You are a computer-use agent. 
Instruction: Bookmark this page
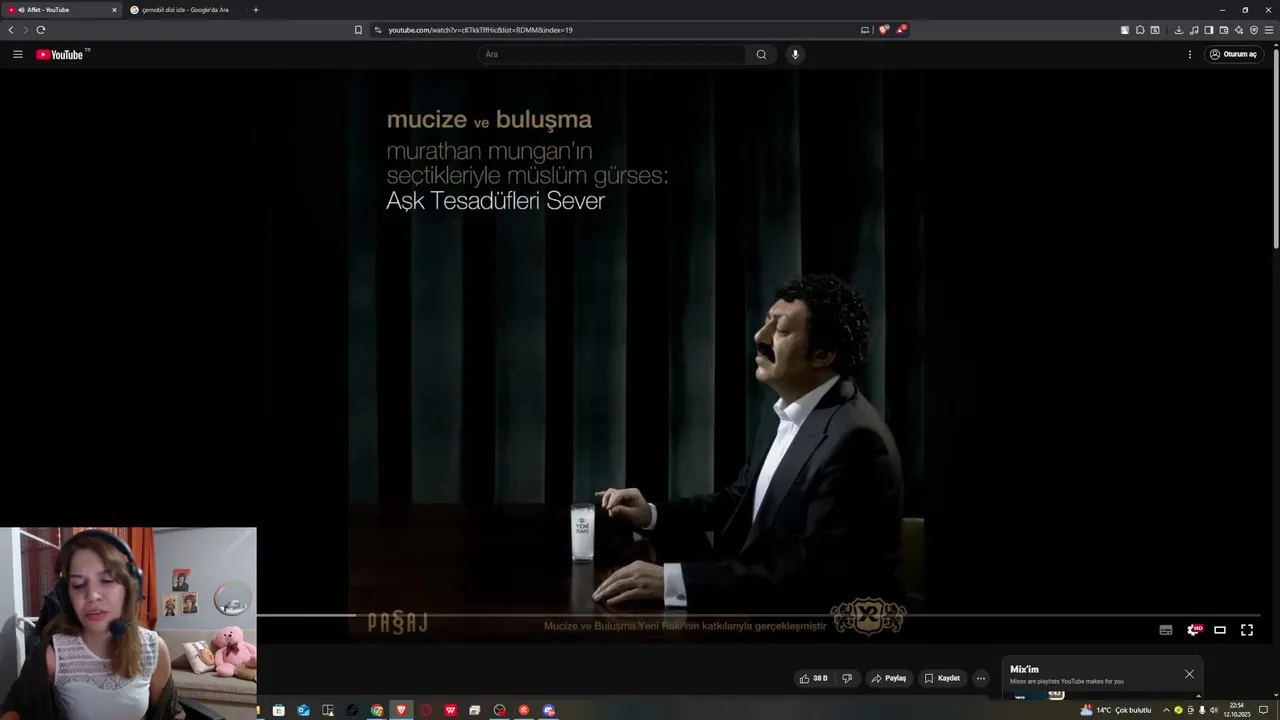coord(358,30)
